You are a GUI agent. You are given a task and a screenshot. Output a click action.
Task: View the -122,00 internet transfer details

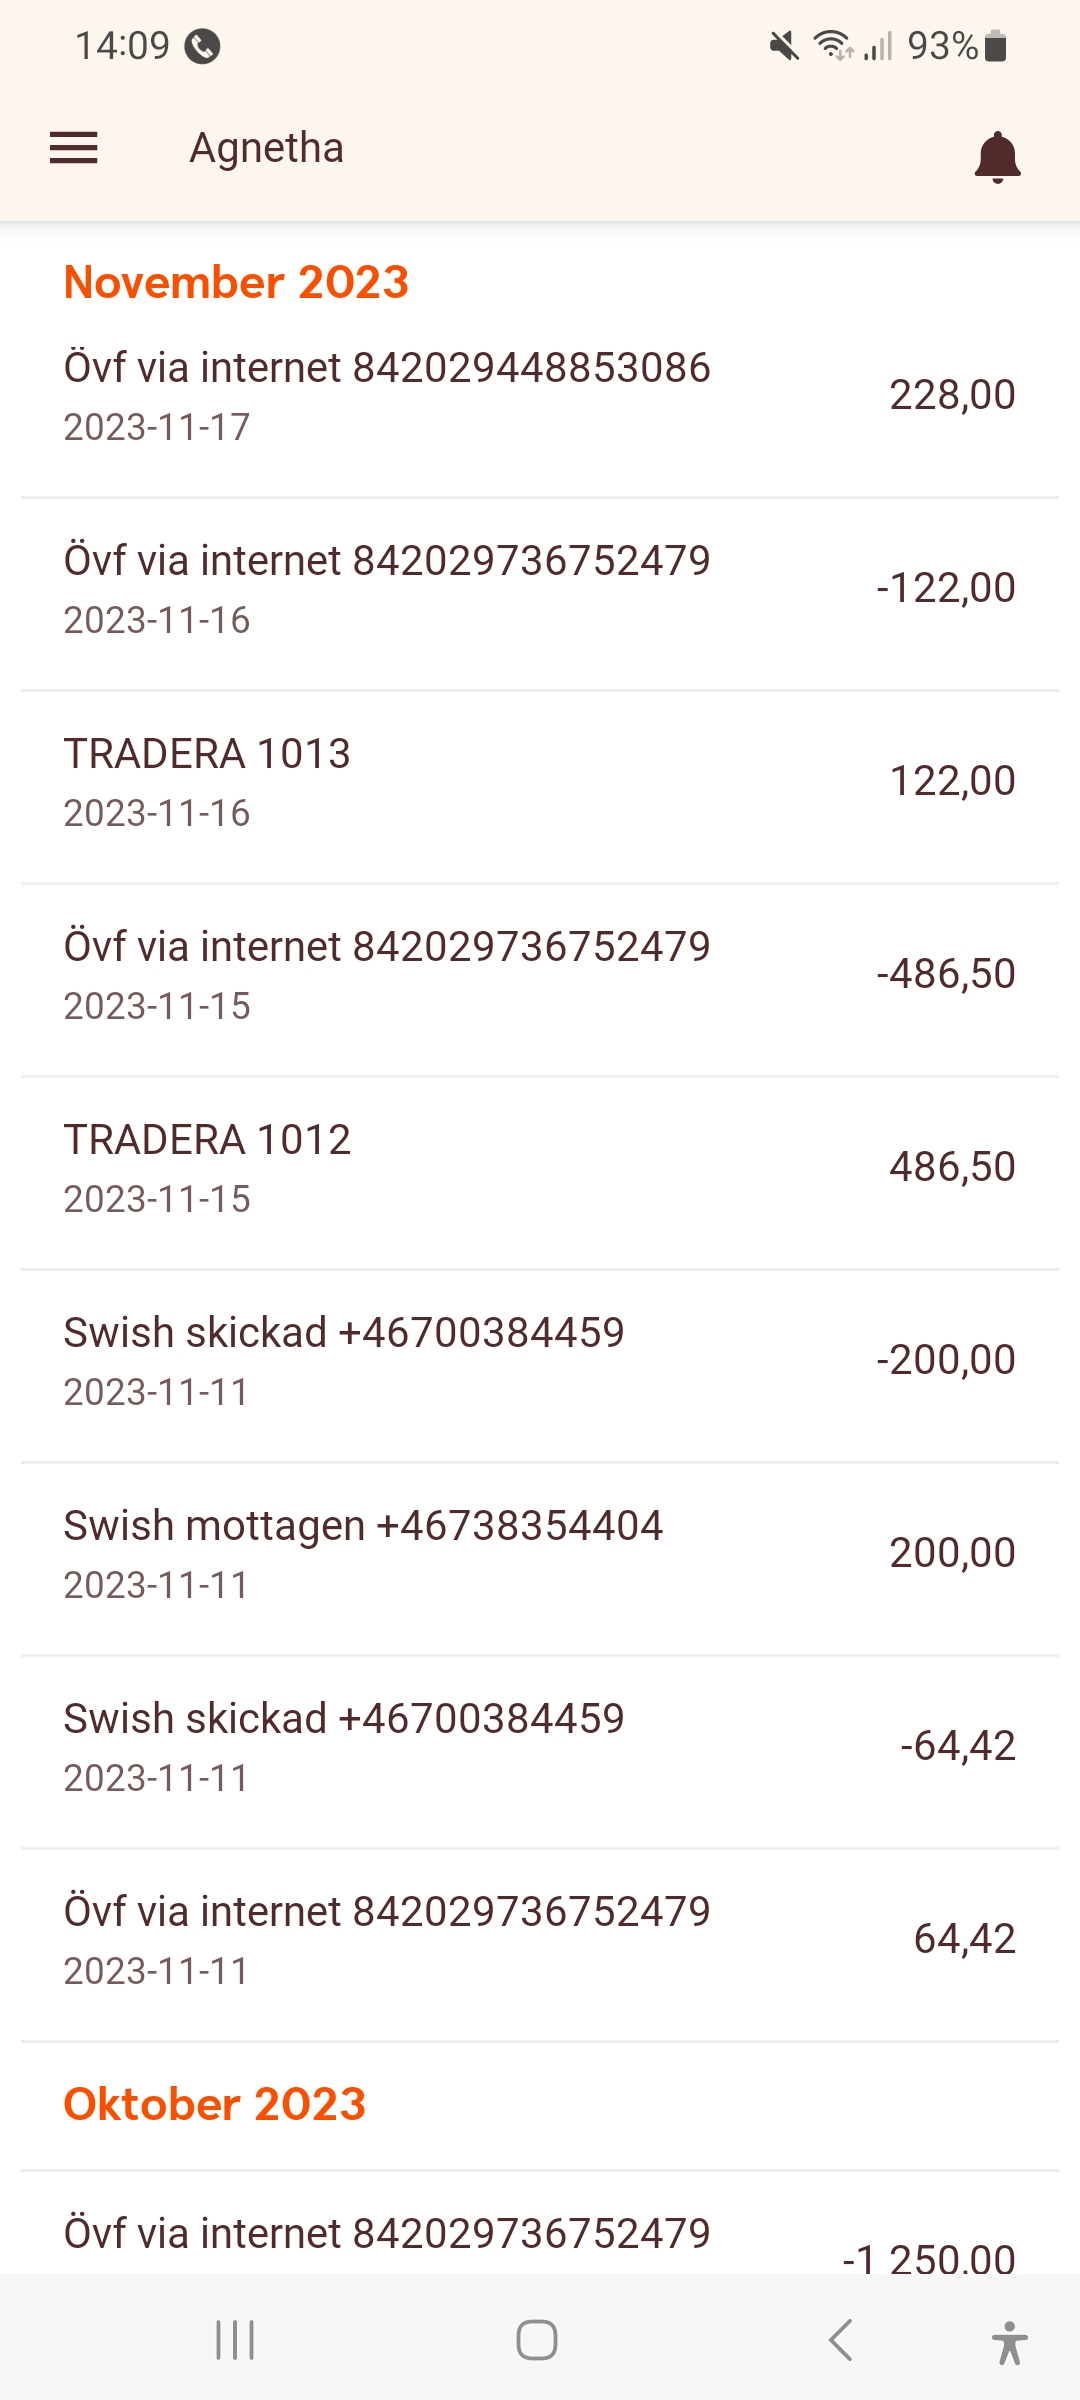(540, 589)
